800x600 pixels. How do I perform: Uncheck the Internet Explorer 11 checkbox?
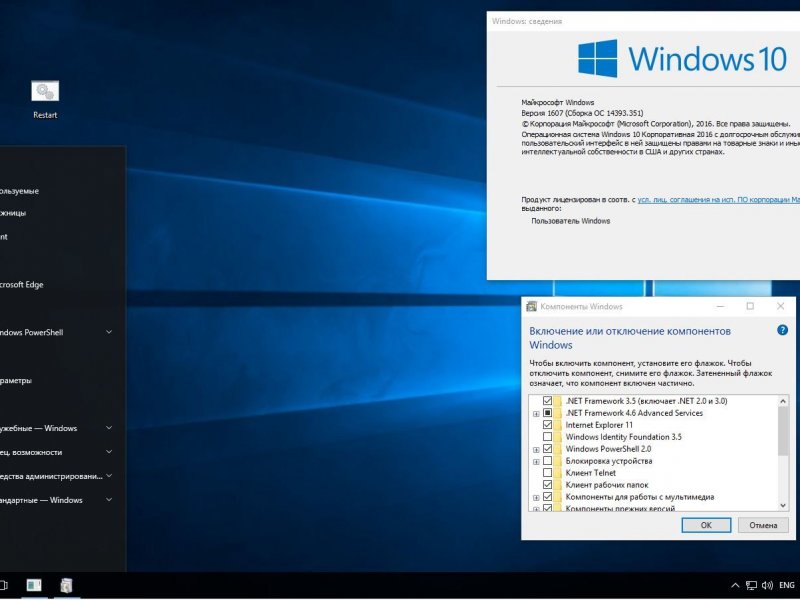click(x=547, y=425)
